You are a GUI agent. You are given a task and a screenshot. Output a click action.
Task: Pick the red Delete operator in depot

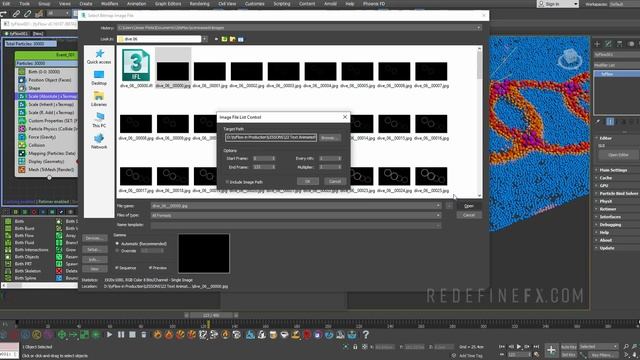[x=59, y=271]
